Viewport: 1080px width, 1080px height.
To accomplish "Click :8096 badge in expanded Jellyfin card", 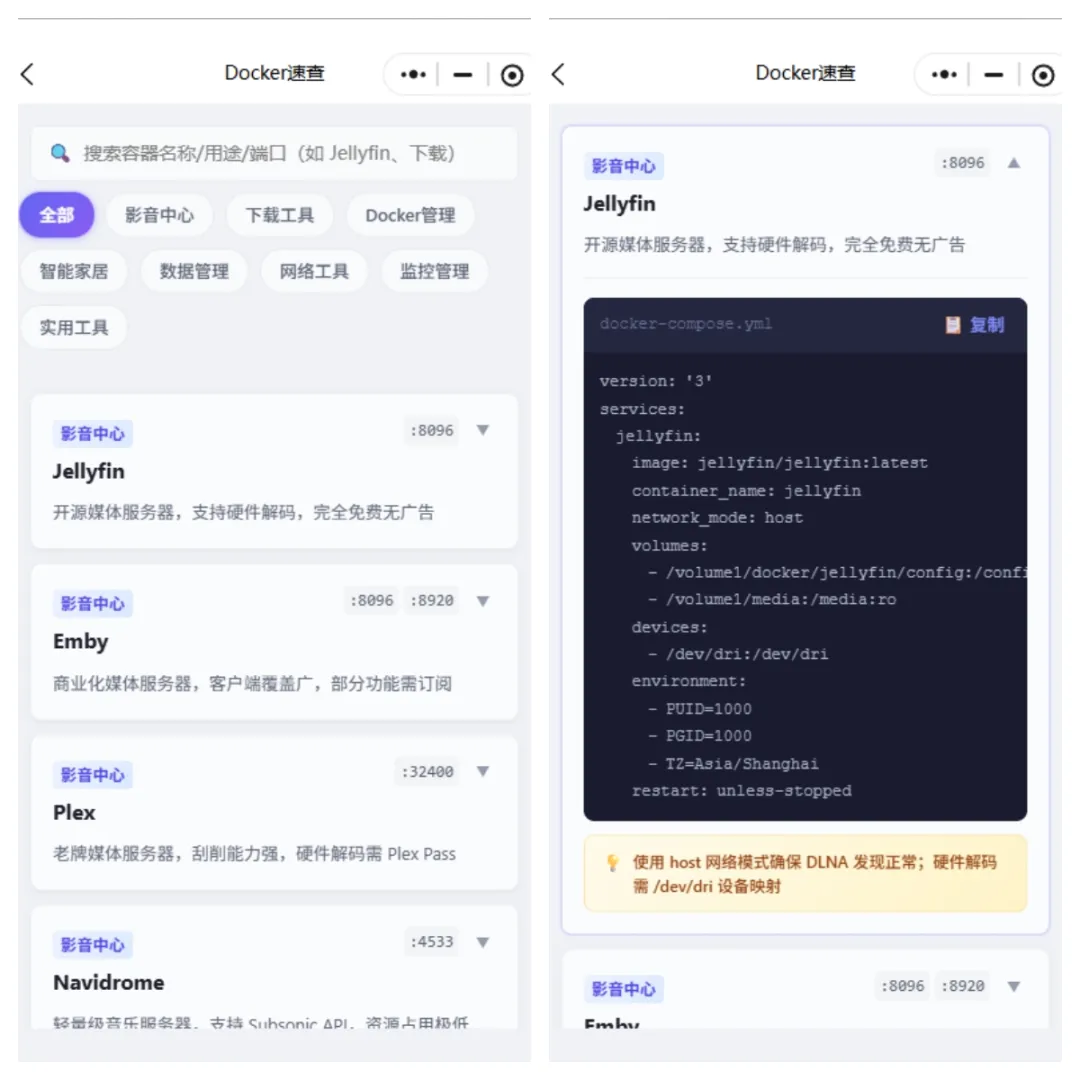I will 962,163.
